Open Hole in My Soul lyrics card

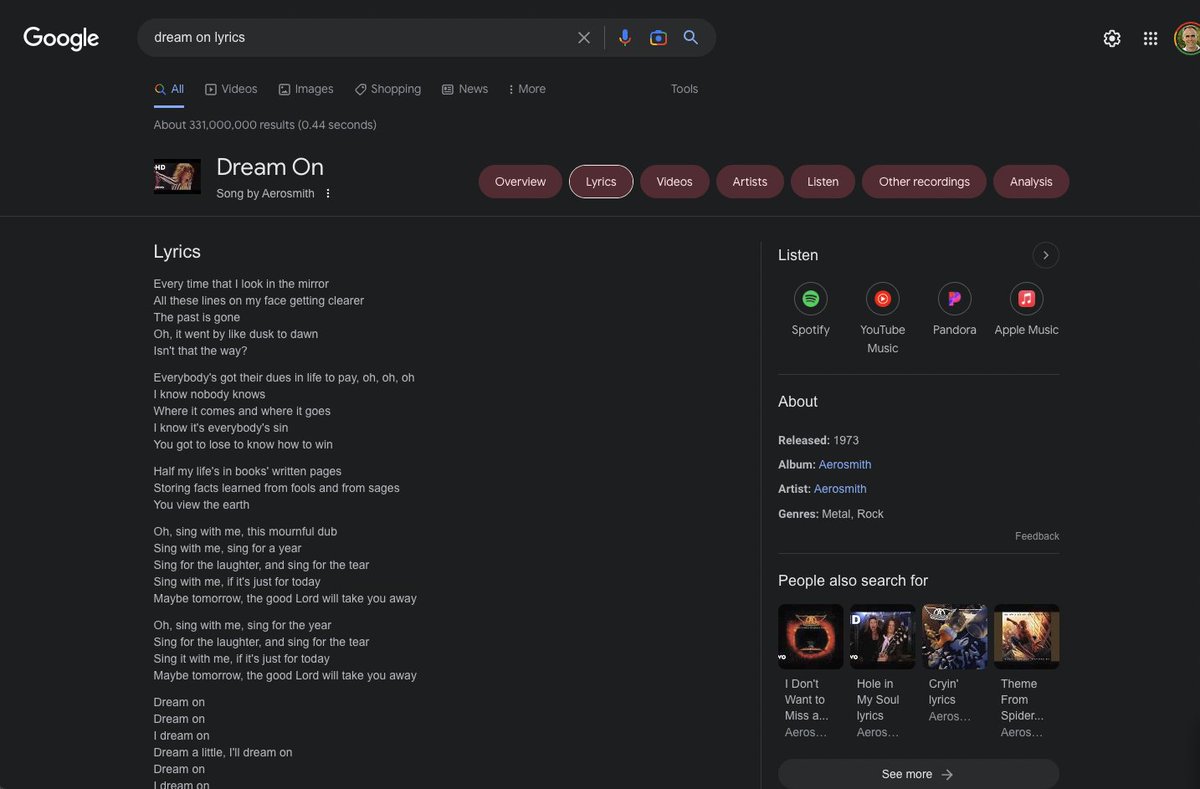882,672
